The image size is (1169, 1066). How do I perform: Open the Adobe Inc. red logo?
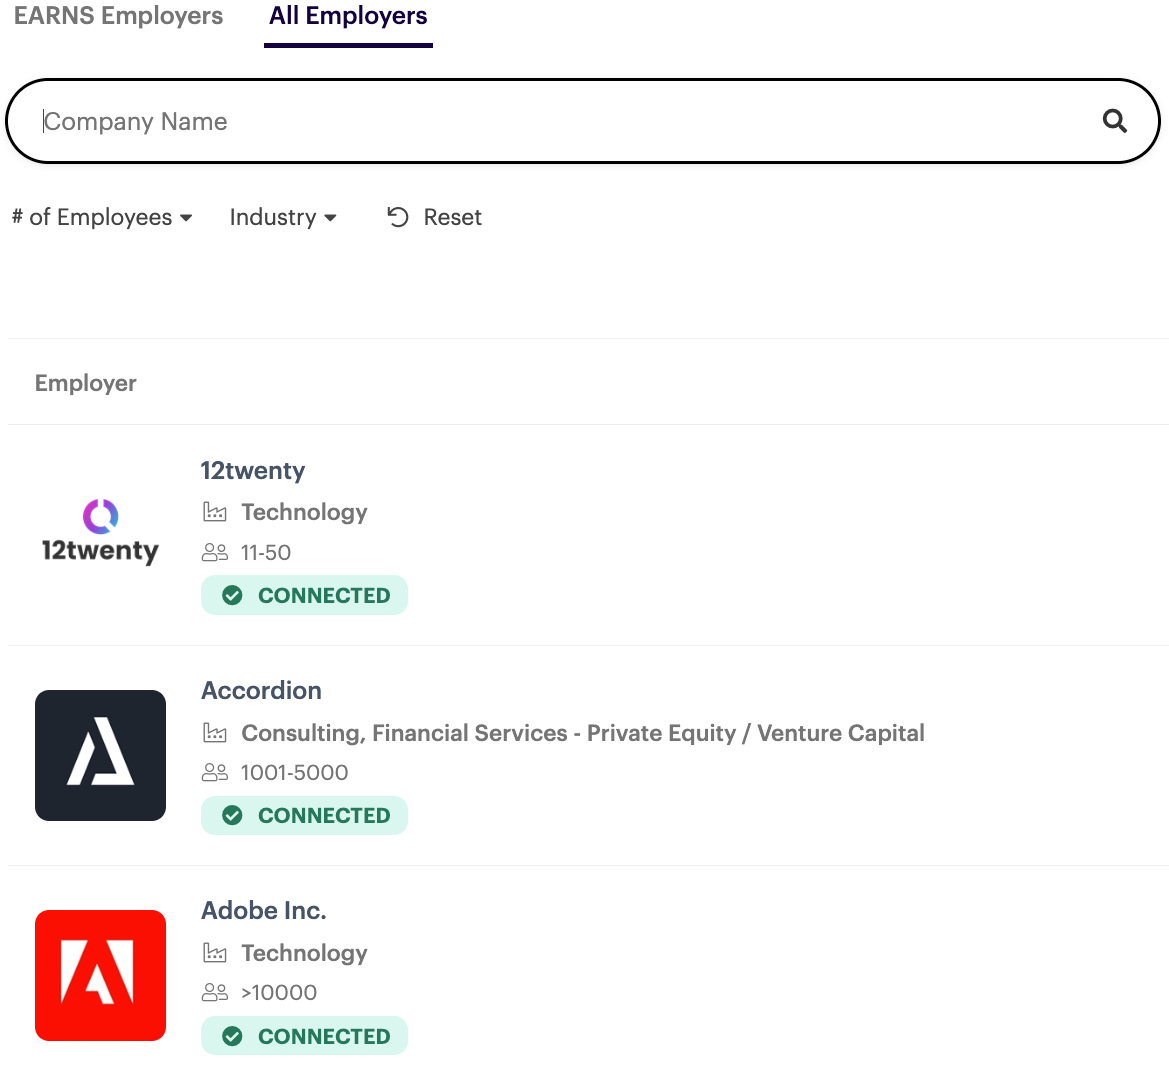(x=100, y=975)
